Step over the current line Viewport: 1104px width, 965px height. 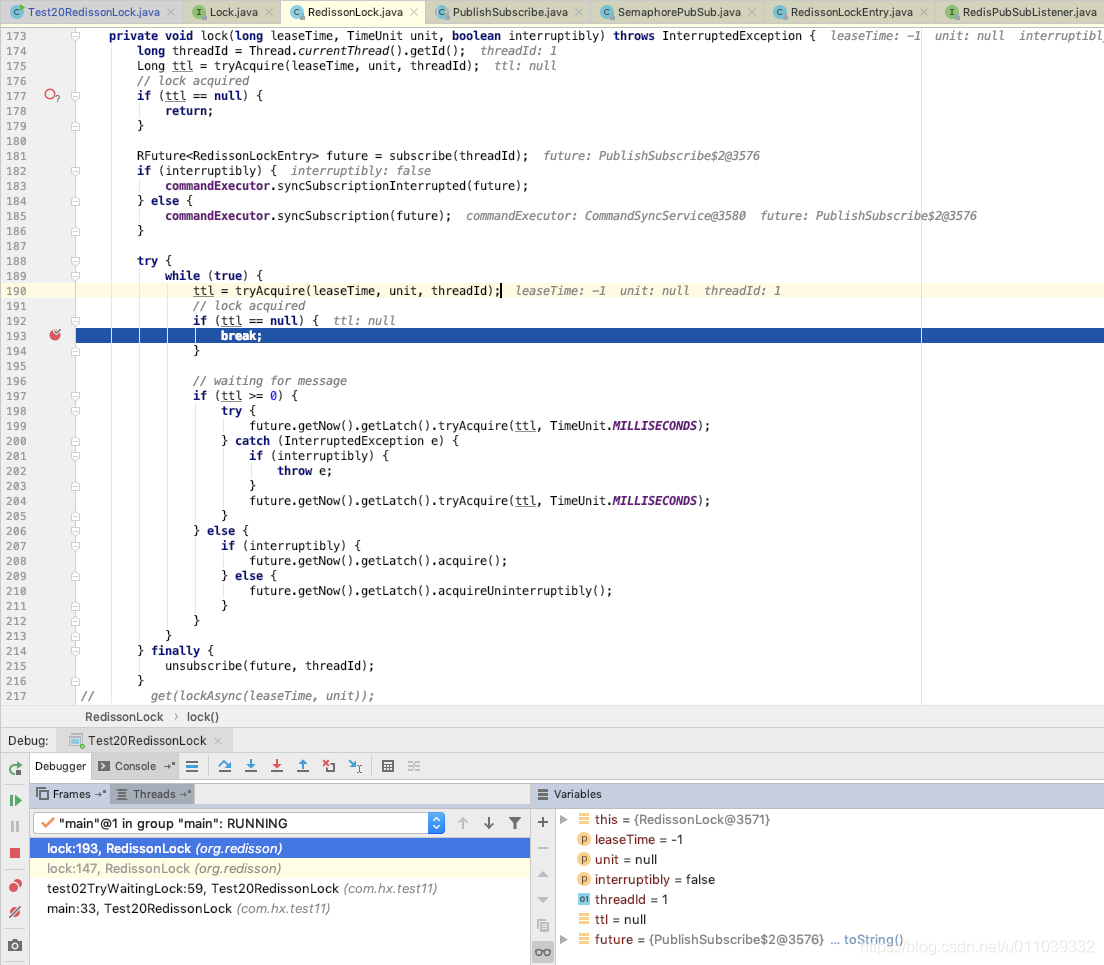click(x=225, y=767)
